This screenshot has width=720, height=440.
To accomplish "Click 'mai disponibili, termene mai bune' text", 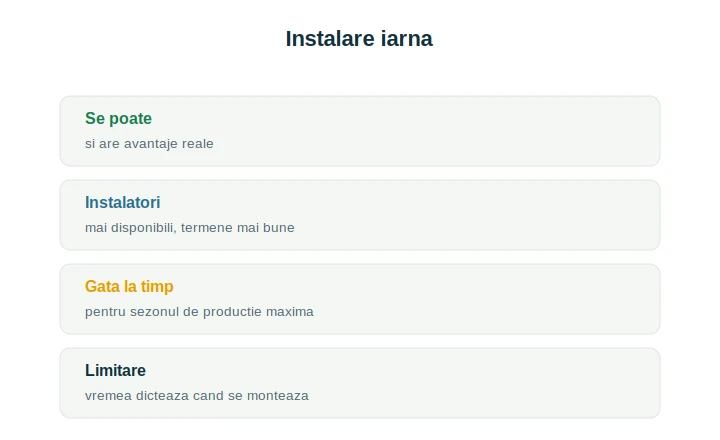I will pos(190,228).
